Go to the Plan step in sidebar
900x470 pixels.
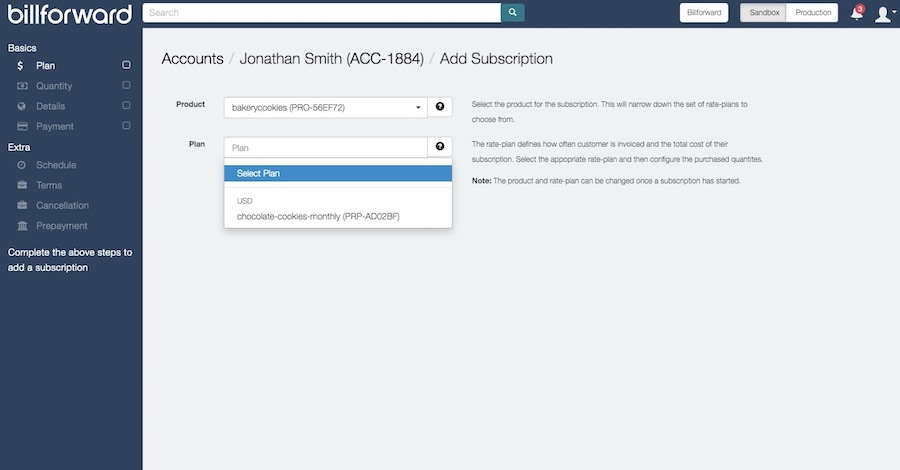tap(46, 66)
